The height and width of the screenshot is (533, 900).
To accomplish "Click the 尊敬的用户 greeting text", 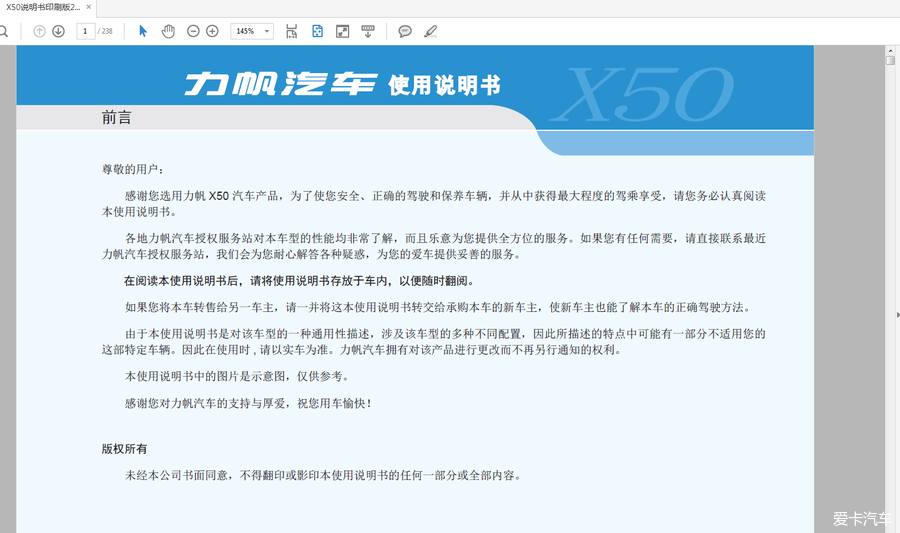I will (x=133, y=169).
